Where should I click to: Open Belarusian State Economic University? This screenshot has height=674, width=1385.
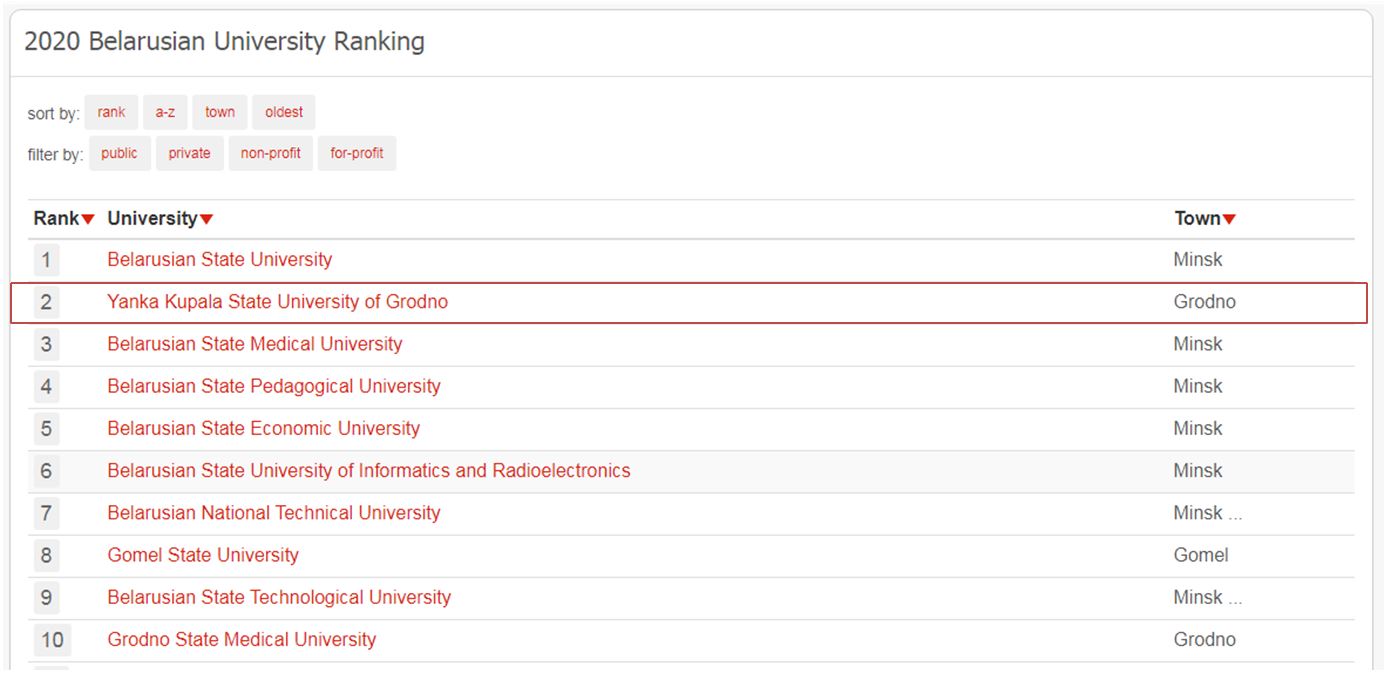click(263, 428)
